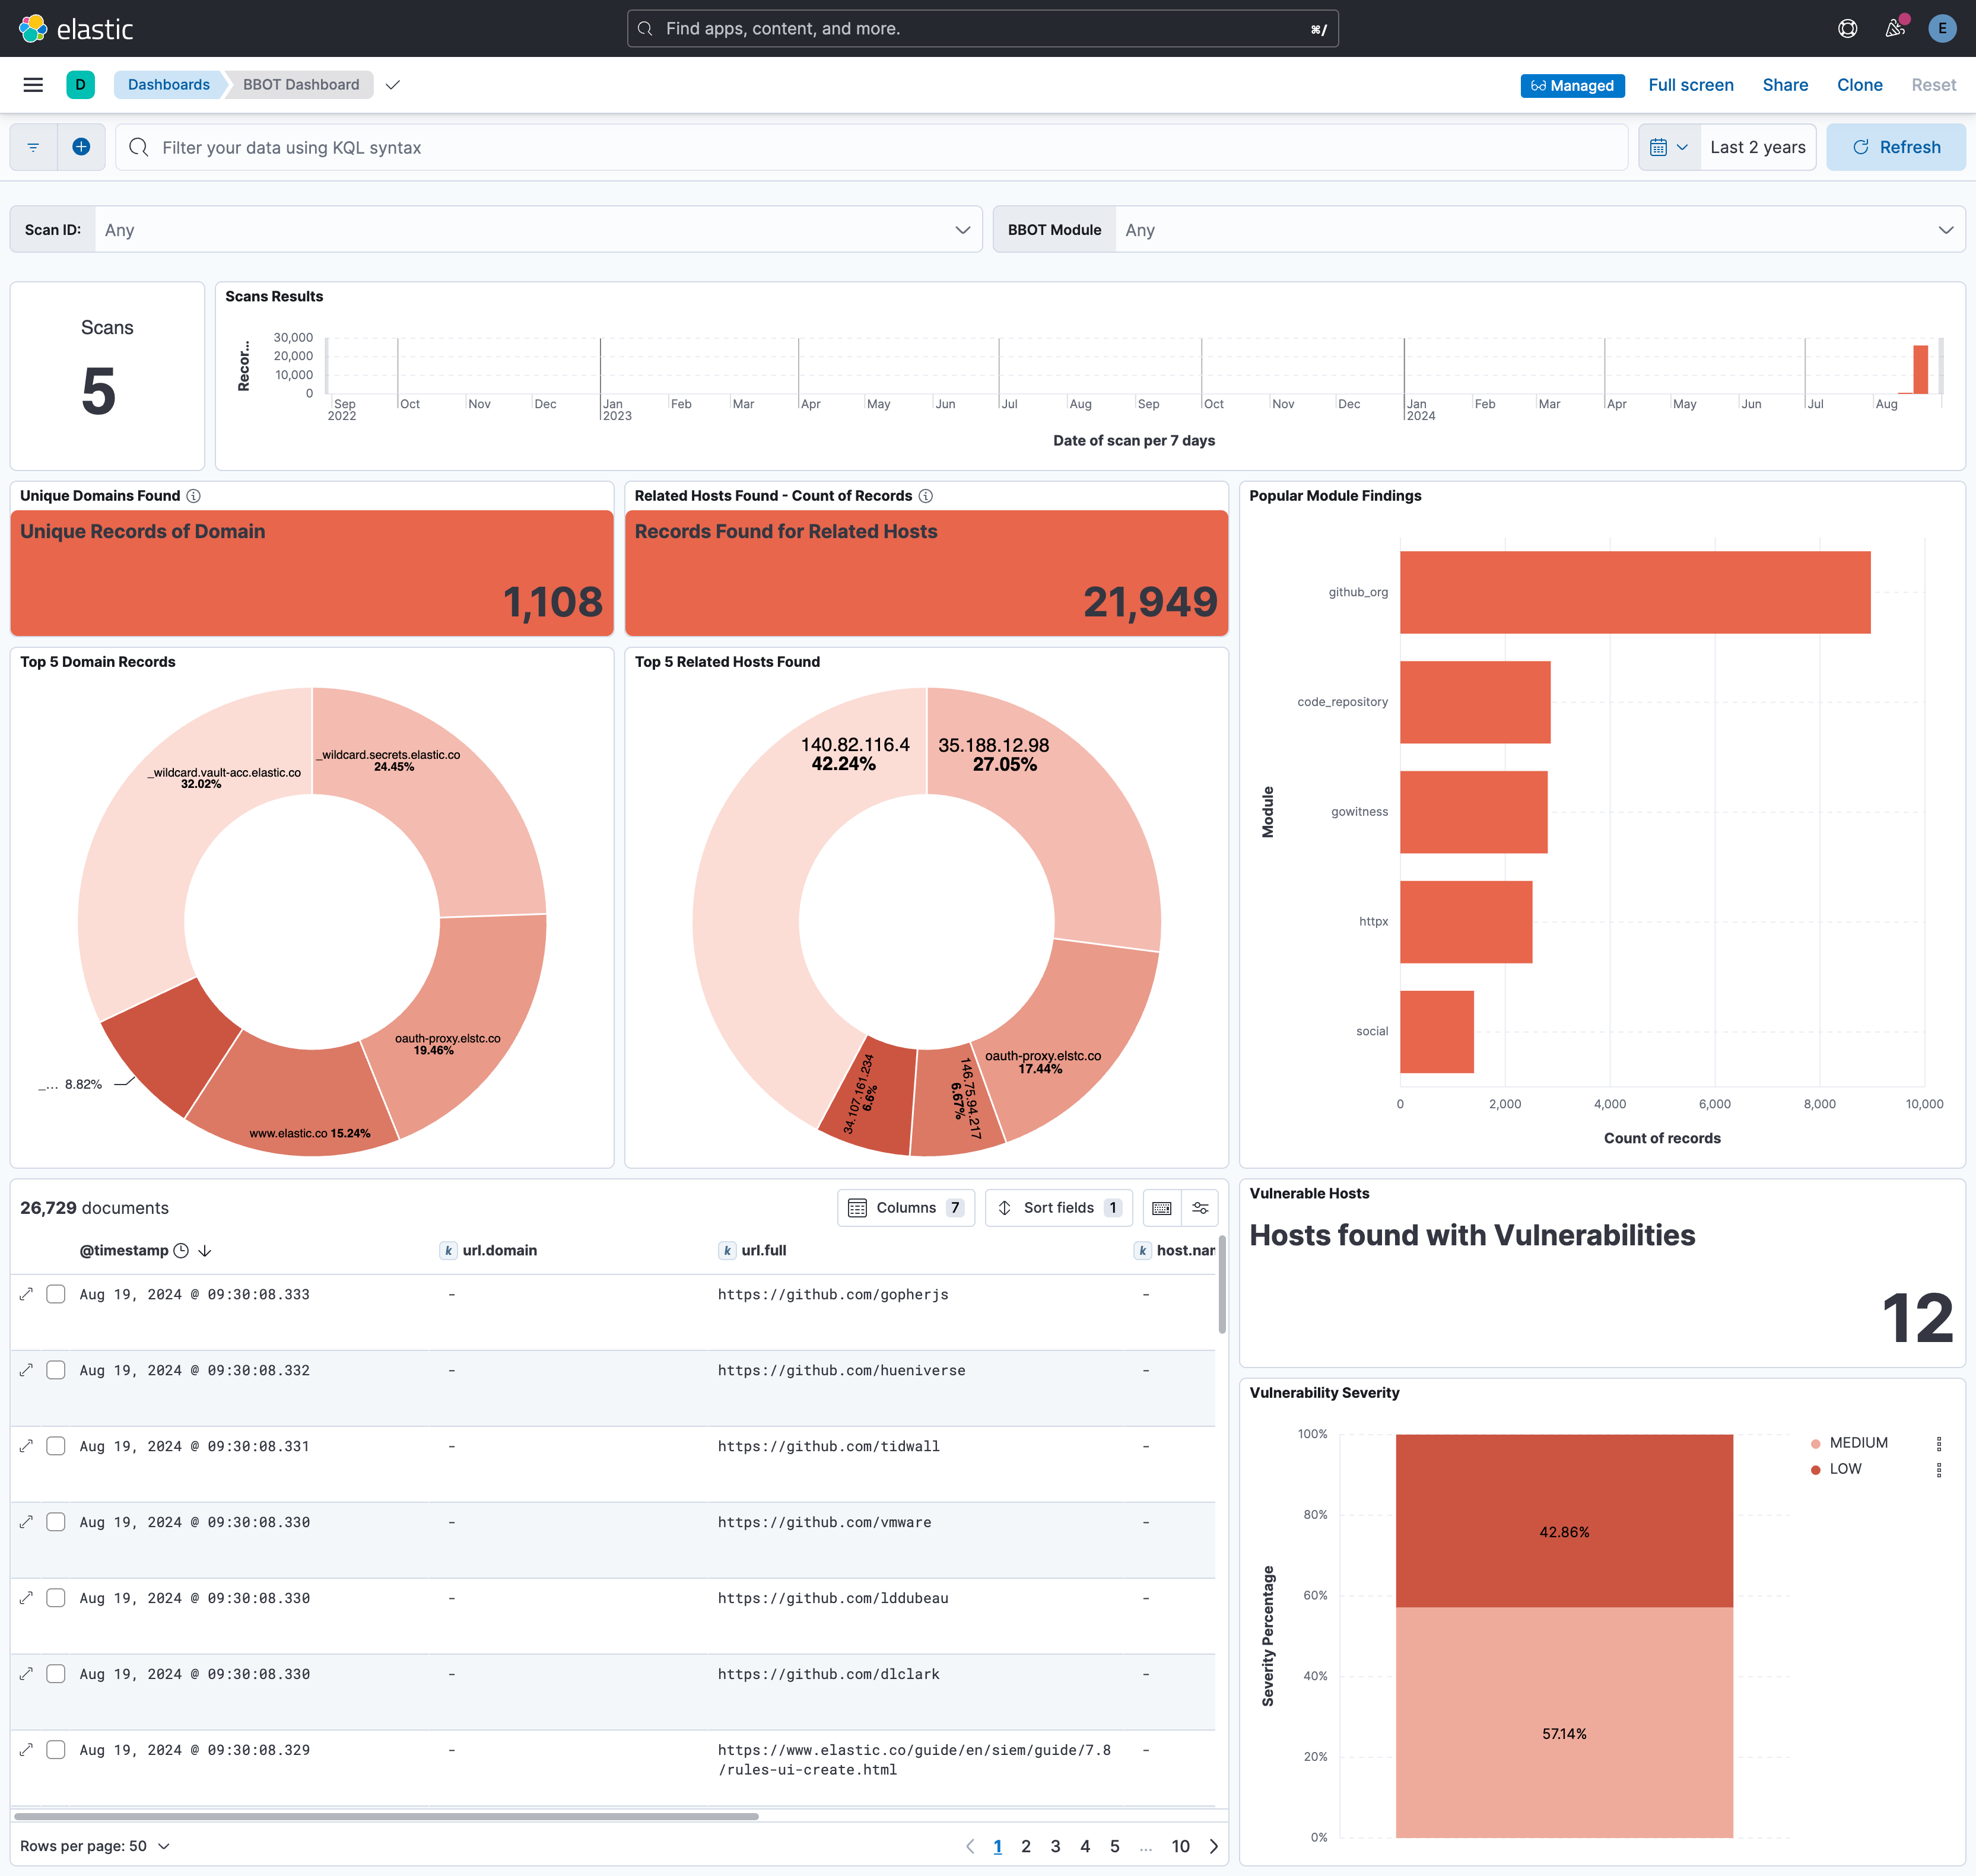Expand the rules-ui-create document row
Screen dimensions: 1976x1876
click(27, 1750)
